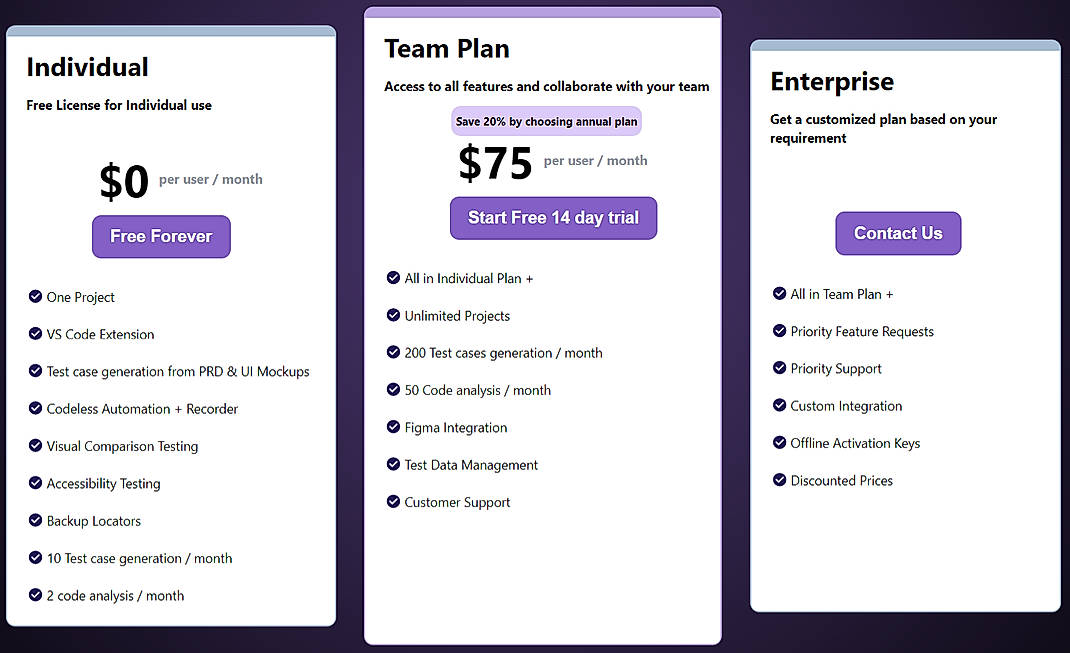Click the checkmark next to Test Data Management
The image size is (1070, 653).
393,465
